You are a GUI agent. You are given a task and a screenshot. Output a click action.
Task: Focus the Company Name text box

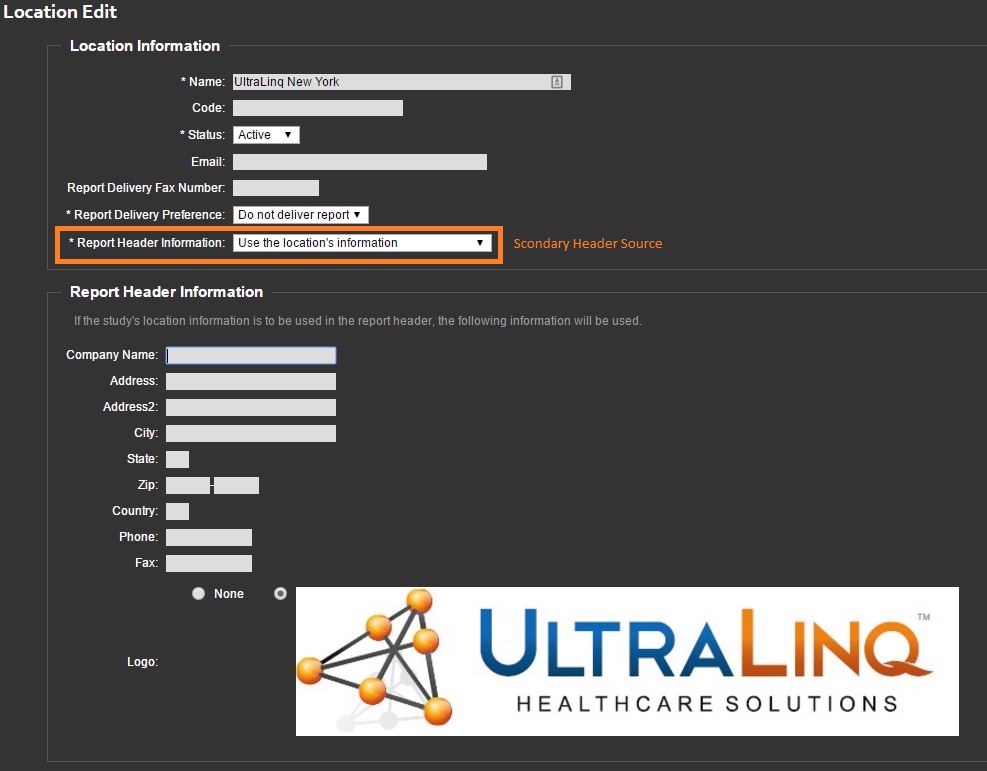click(x=251, y=355)
